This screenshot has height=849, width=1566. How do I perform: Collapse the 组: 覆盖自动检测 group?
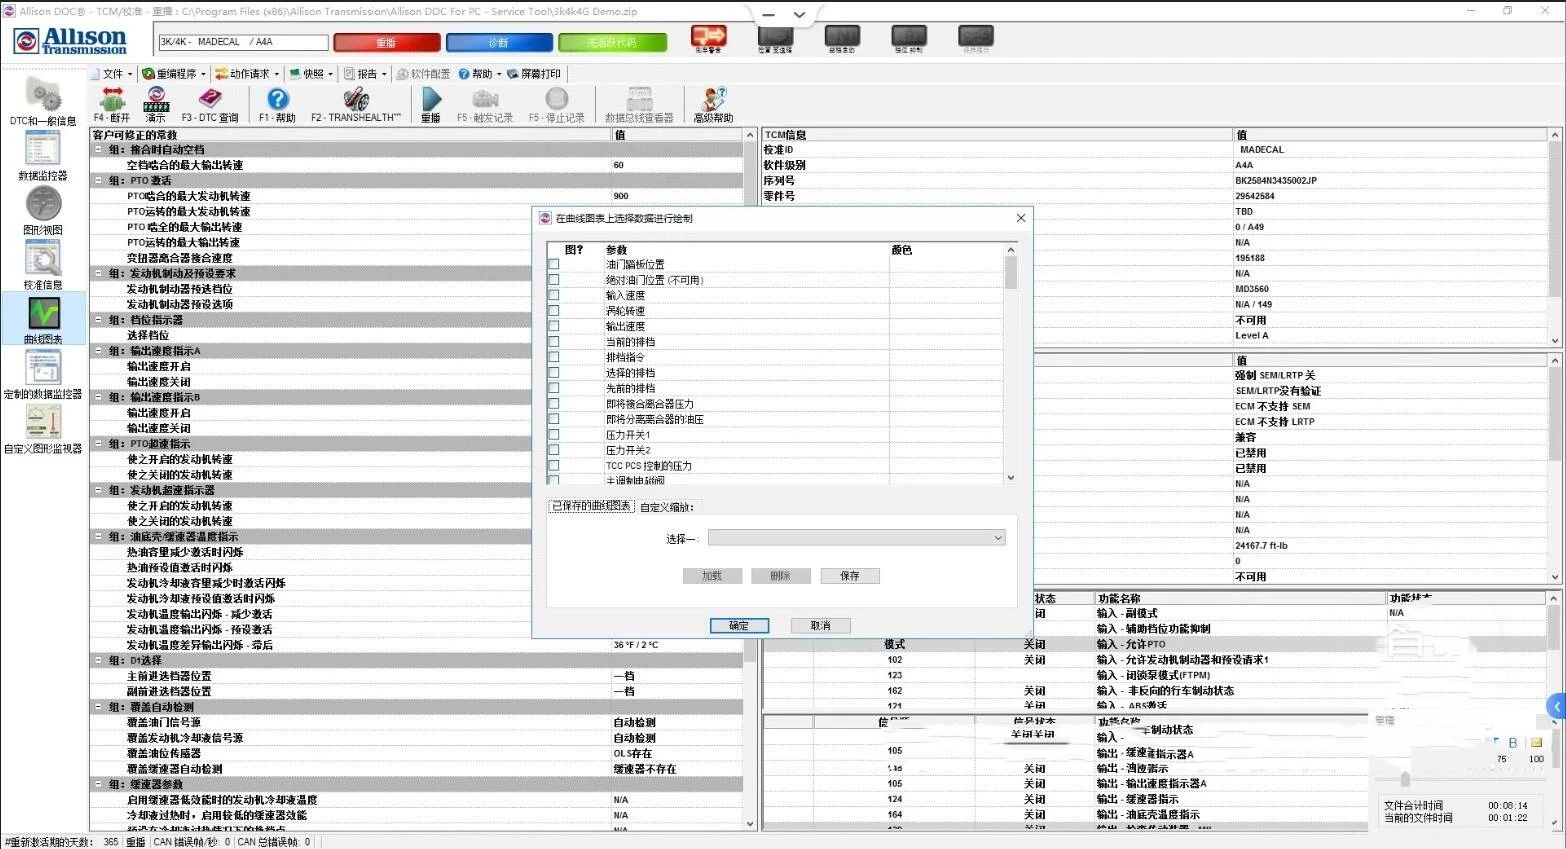pos(98,707)
